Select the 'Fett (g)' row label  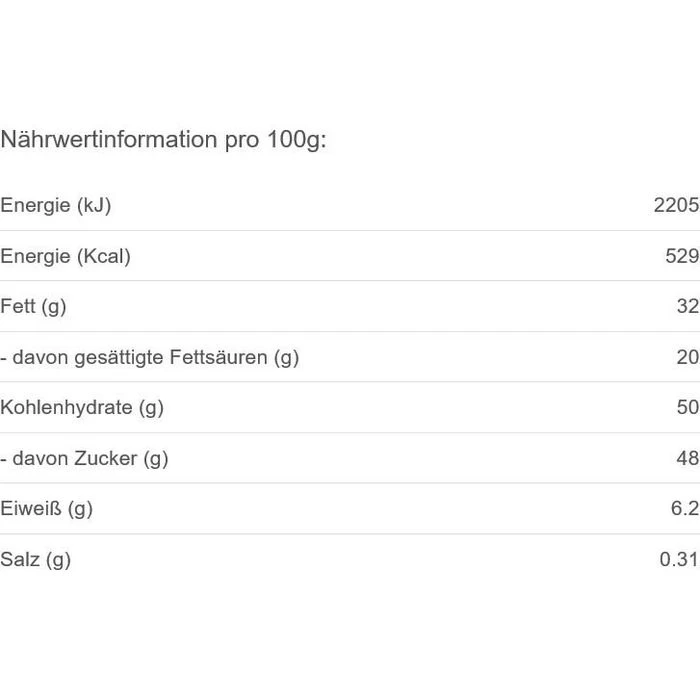(33, 307)
